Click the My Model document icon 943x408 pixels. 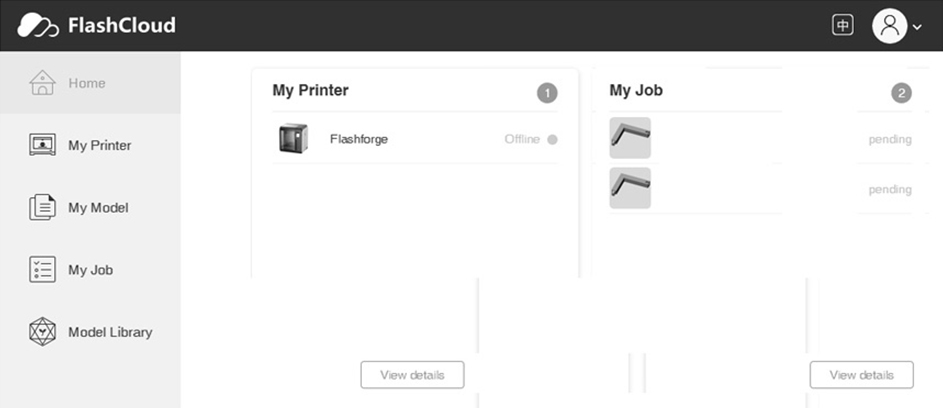tap(42, 207)
